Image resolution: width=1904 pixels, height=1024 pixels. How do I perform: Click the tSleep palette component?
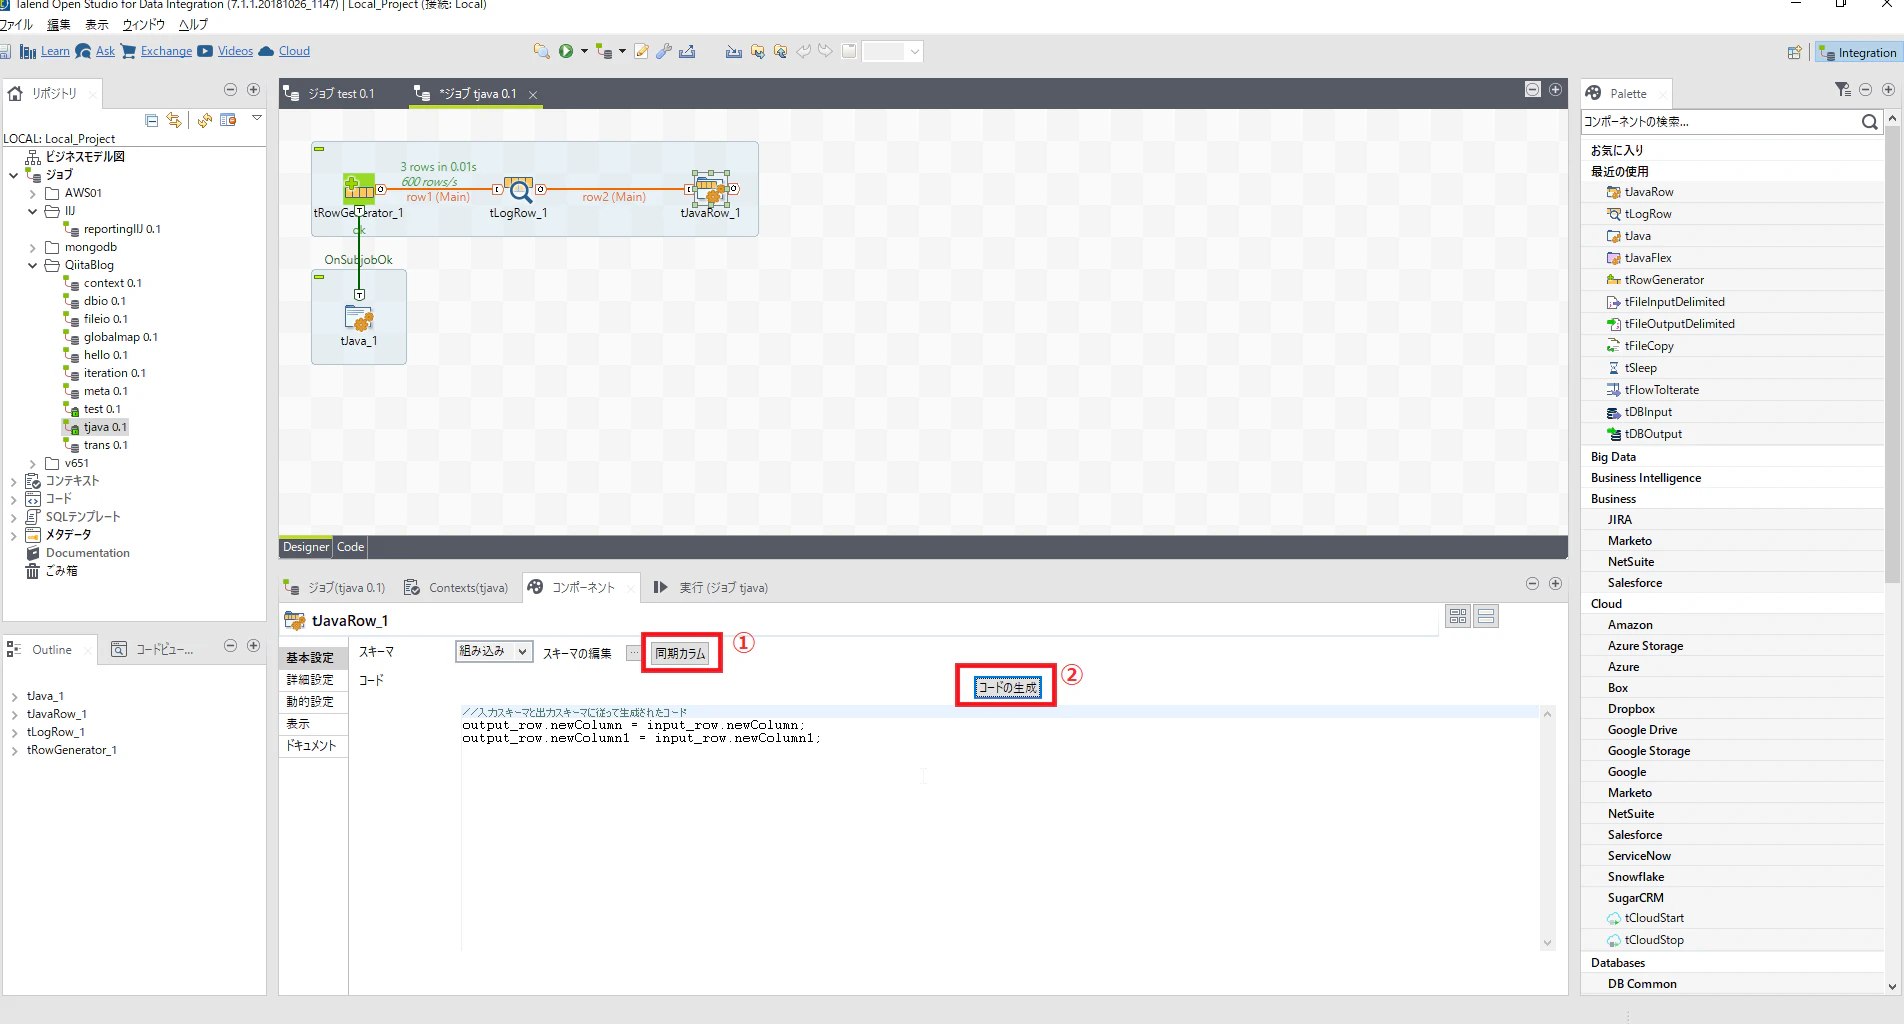point(1640,368)
